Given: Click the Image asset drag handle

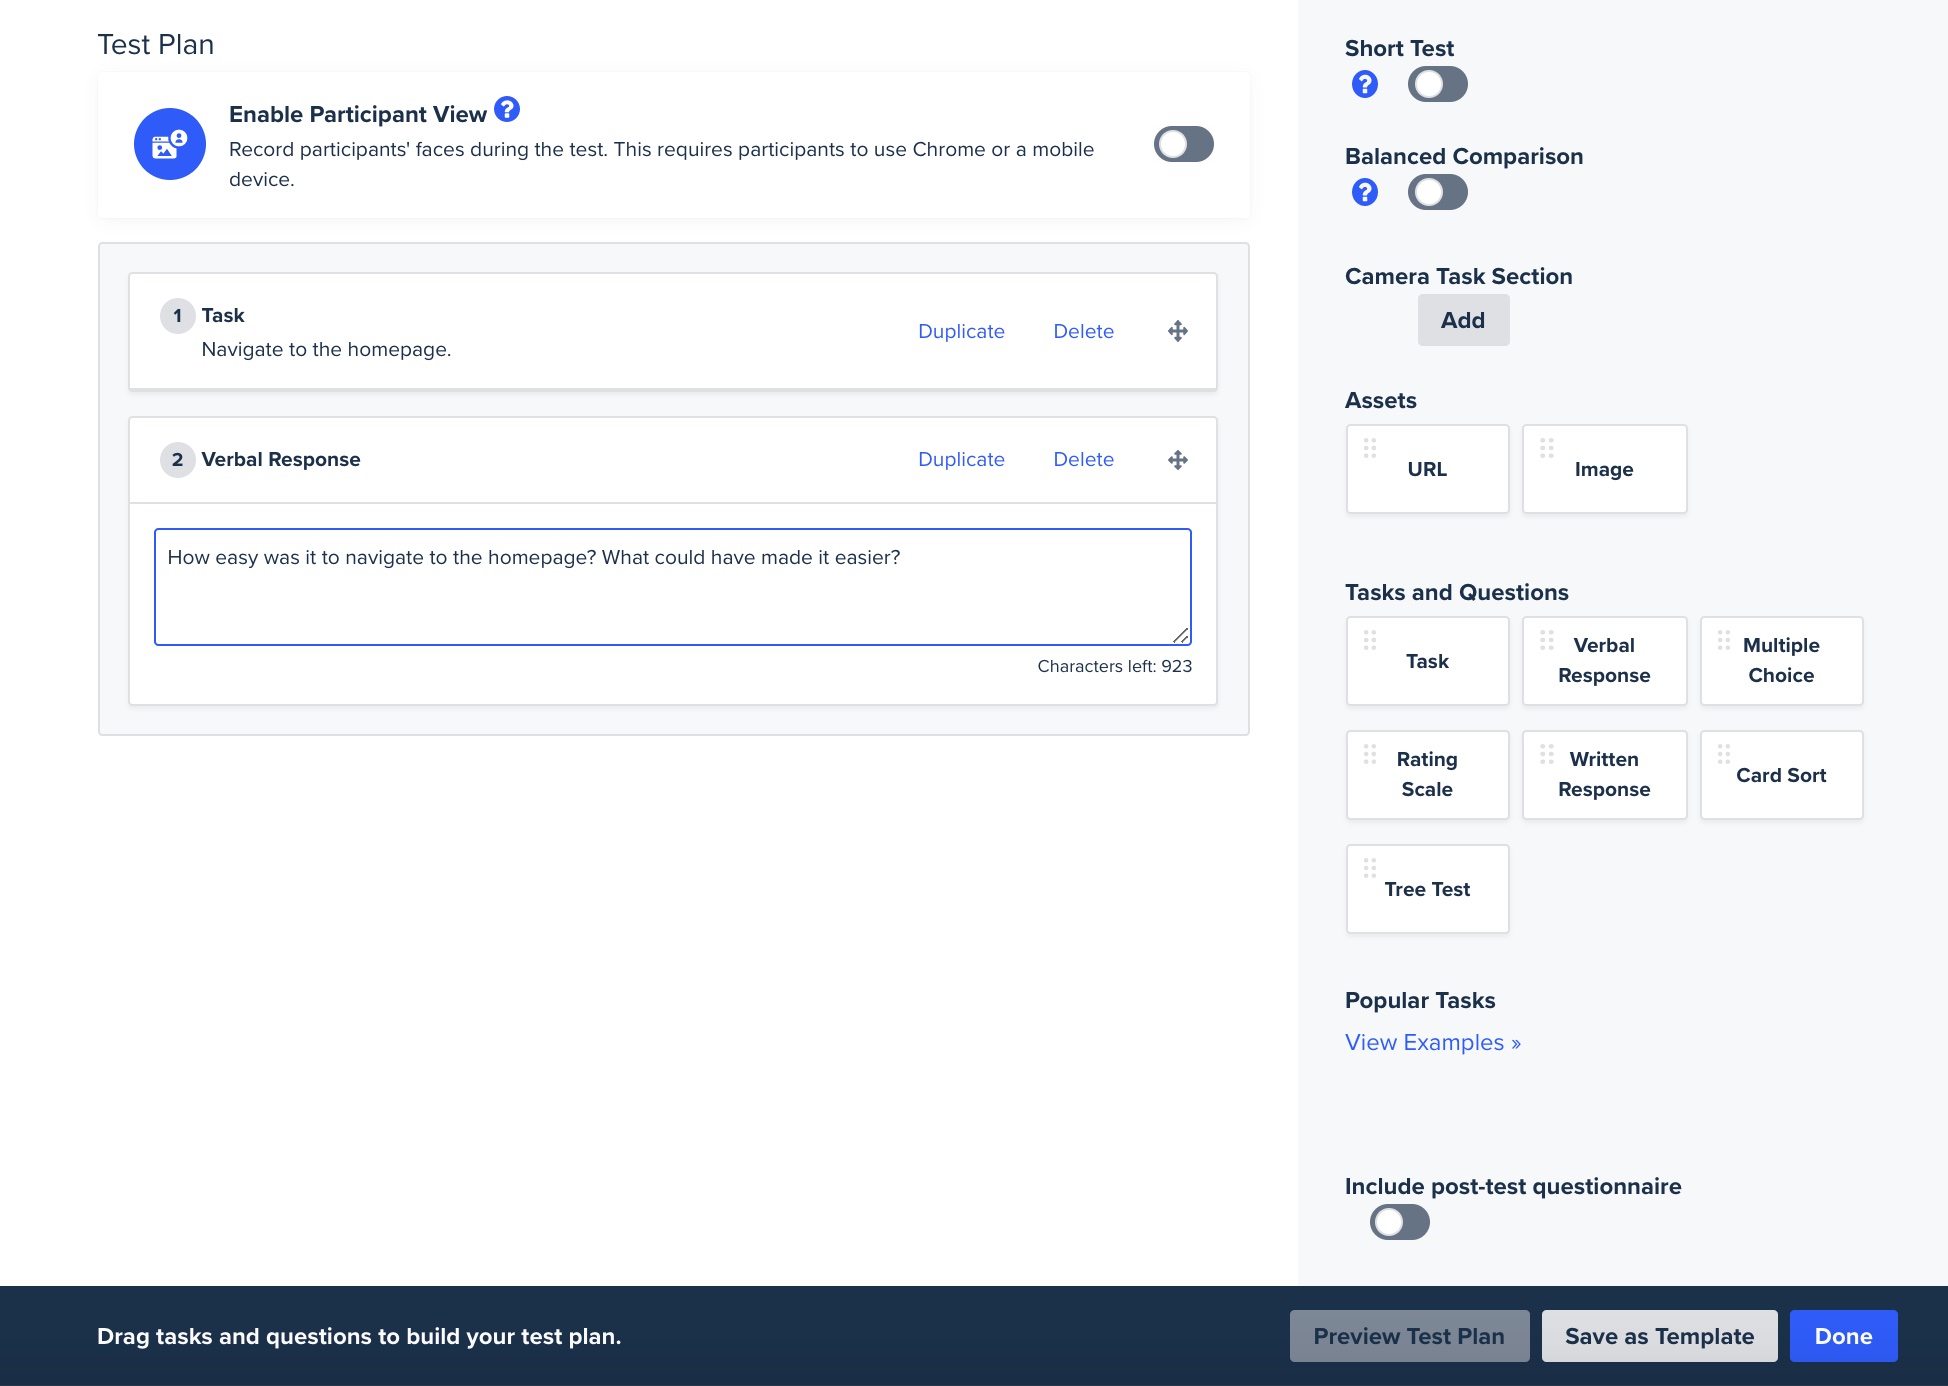Looking at the screenshot, I should point(1547,448).
